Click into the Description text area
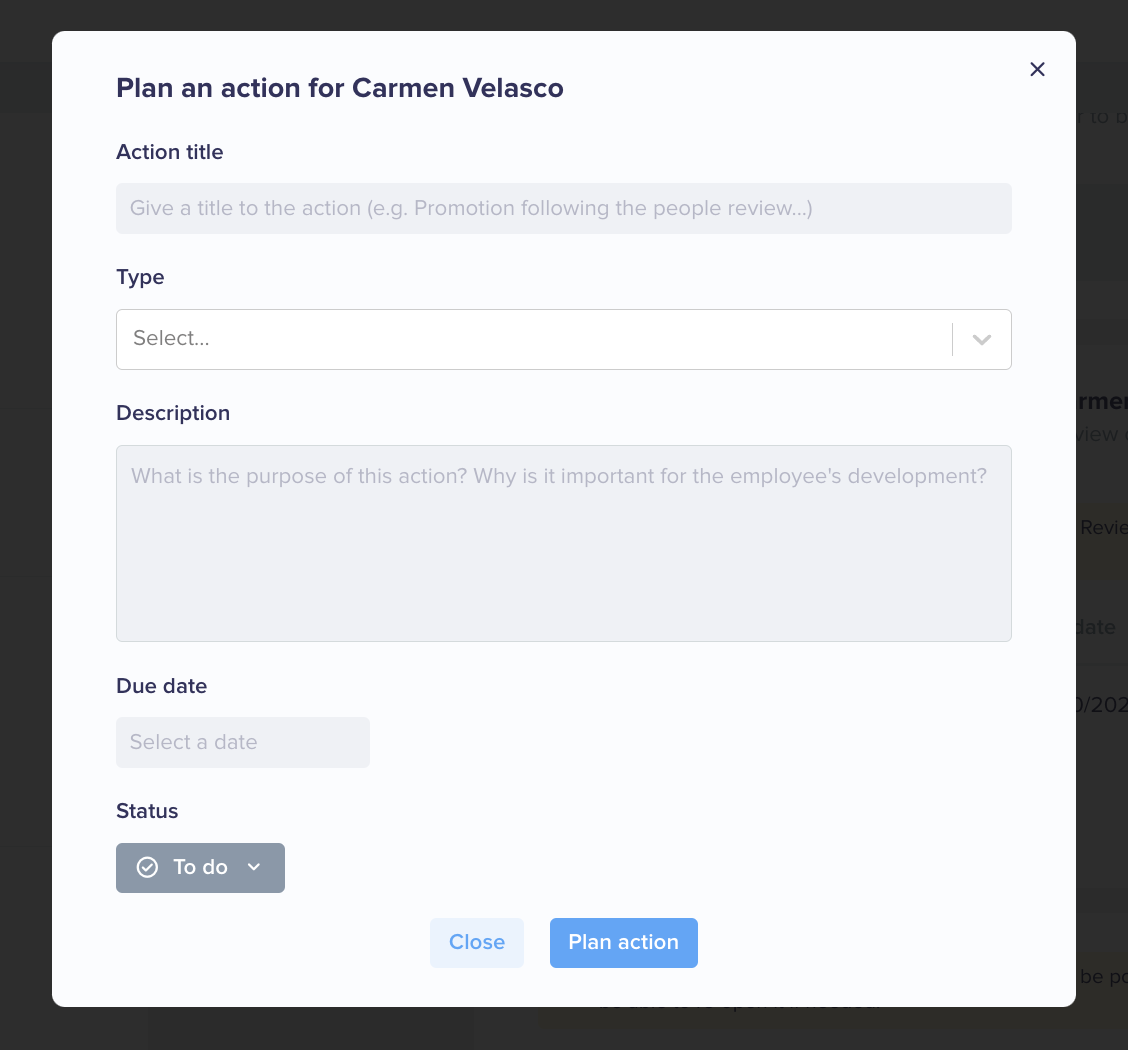Screen dimensions: 1128x1050 click(563, 543)
